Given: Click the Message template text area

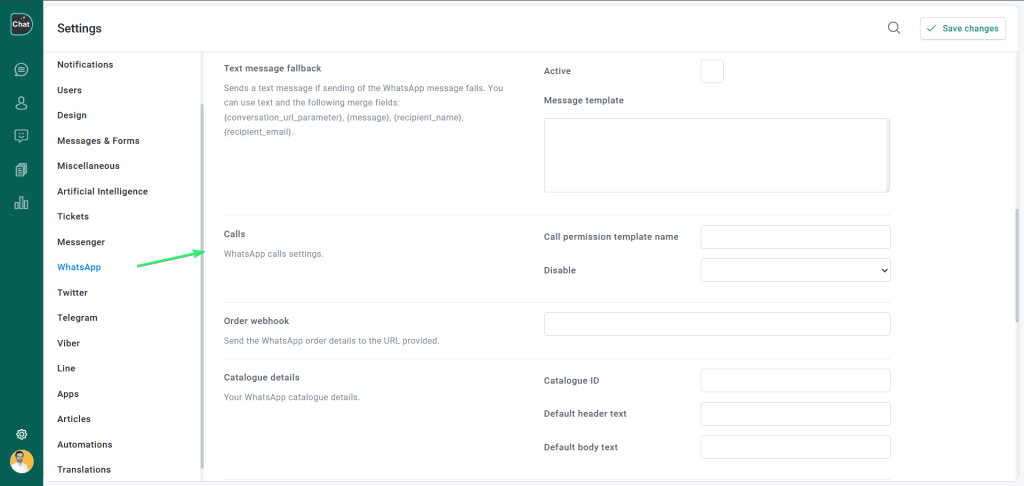Looking at the screenshot, I should (x=716, y=155).
